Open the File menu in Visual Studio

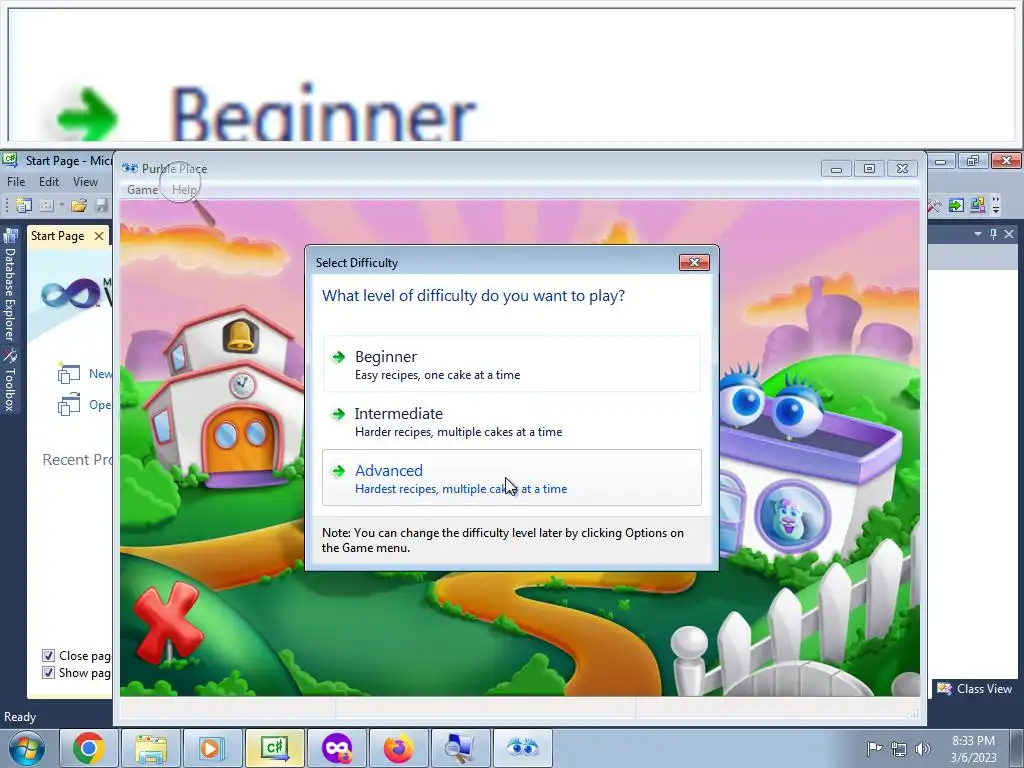pos(16,182)
